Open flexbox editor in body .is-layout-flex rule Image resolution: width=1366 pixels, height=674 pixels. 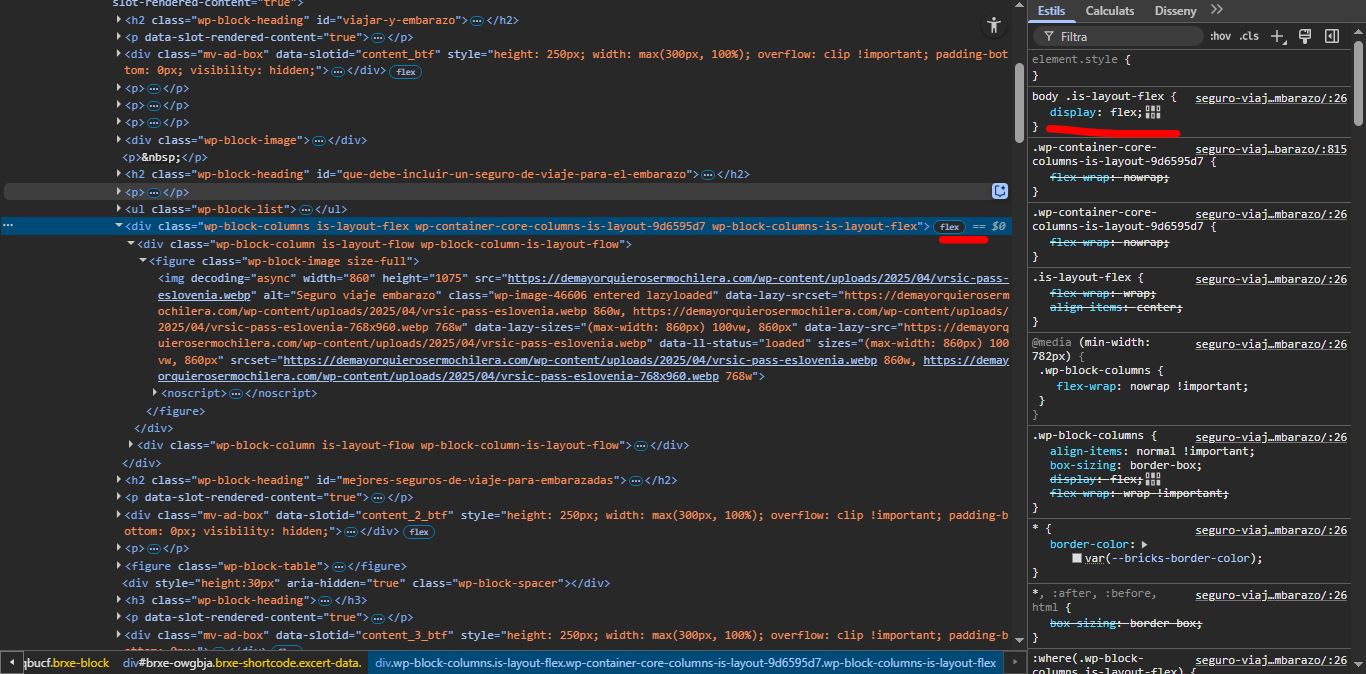[x=1153, y=113]
